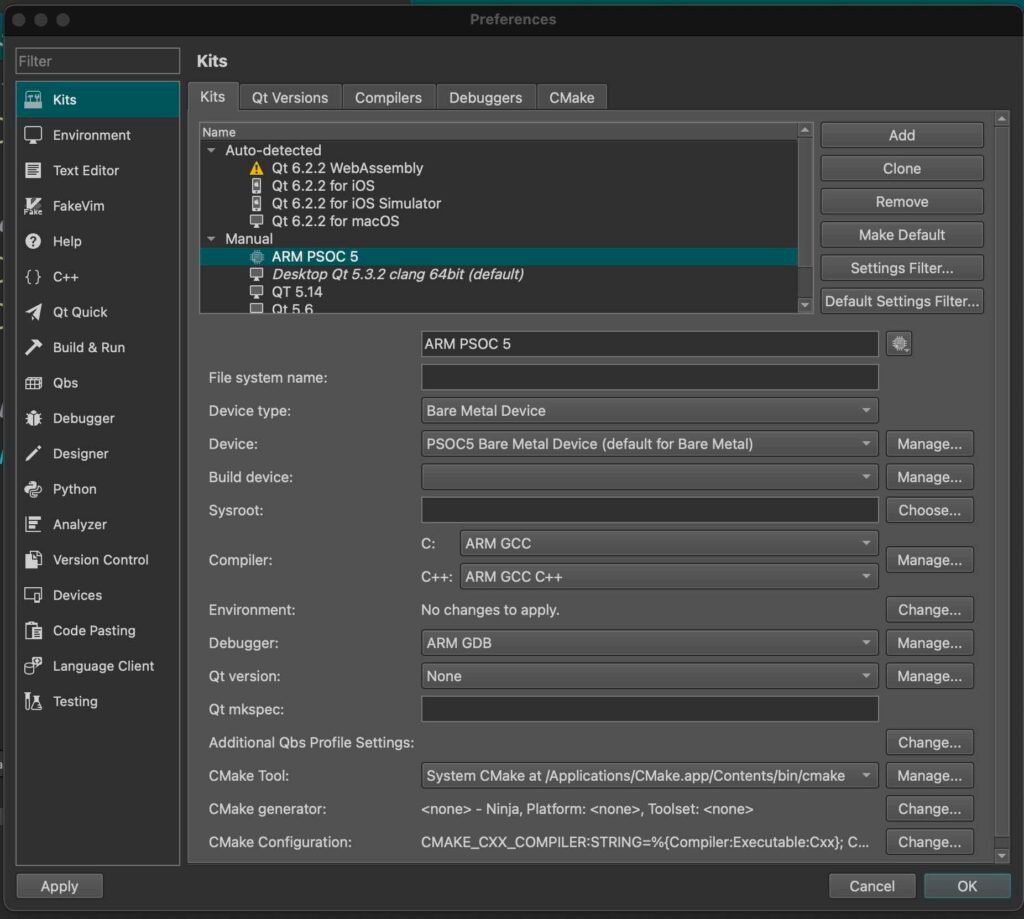1024x919 pixels.
Task: Open the C++ compiler ARM GCC C++ dropdown
Action: tap(669, 577)
